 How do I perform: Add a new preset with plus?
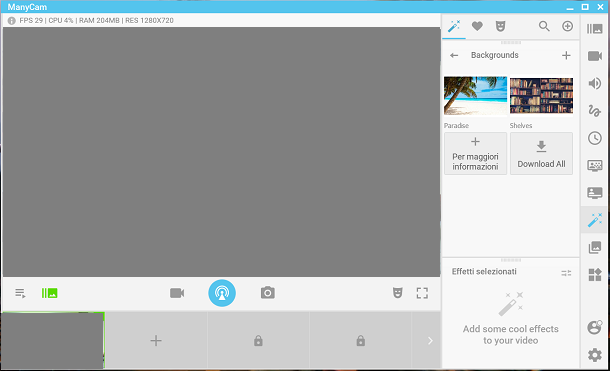(x=156, y=341)
